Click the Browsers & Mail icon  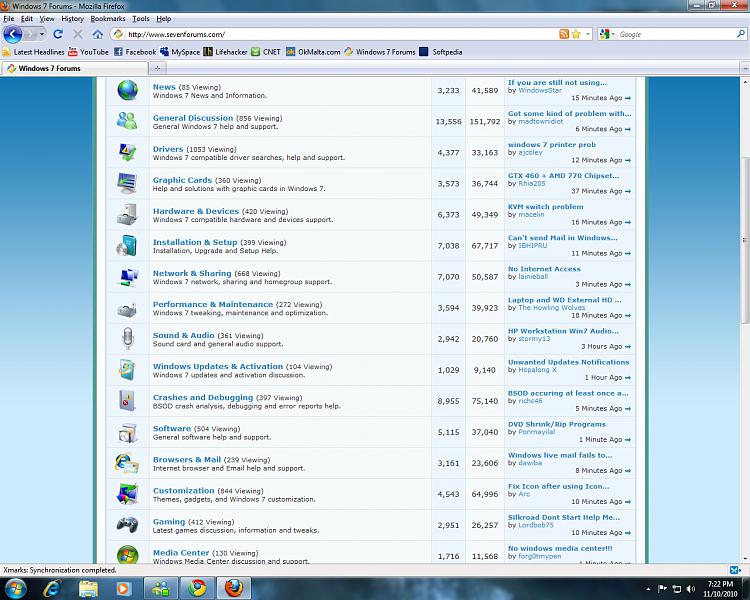[127, 463]
